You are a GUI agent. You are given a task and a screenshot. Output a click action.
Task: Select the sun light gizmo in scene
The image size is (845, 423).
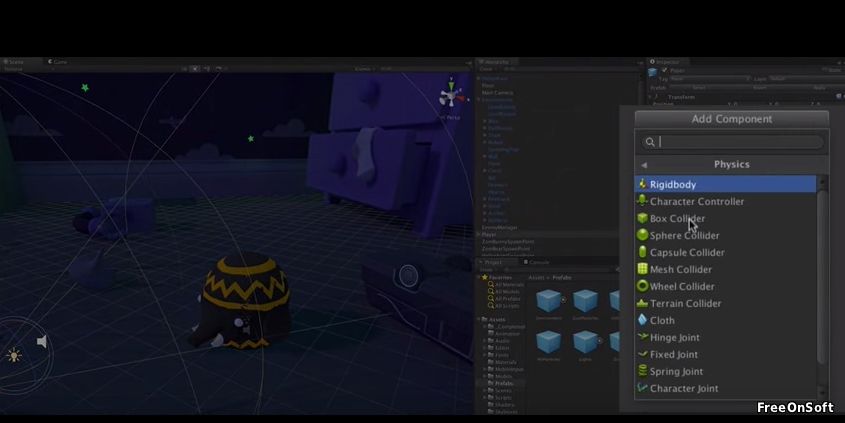[x=14, y=355]
